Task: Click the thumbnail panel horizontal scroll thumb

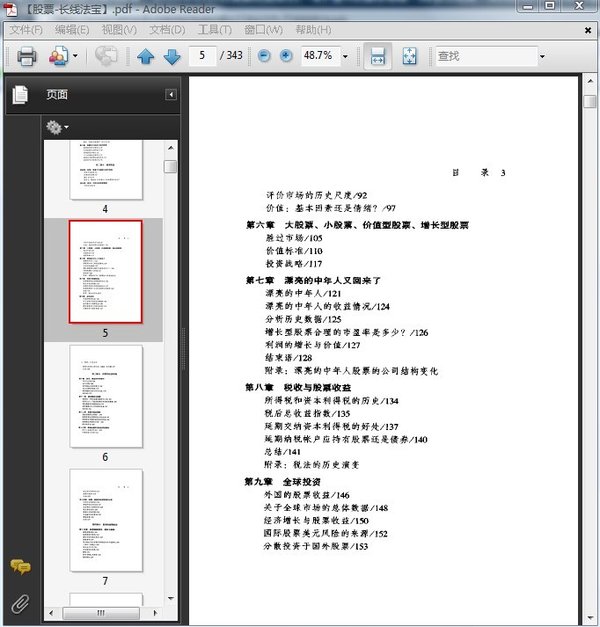Action: point(101,613)
